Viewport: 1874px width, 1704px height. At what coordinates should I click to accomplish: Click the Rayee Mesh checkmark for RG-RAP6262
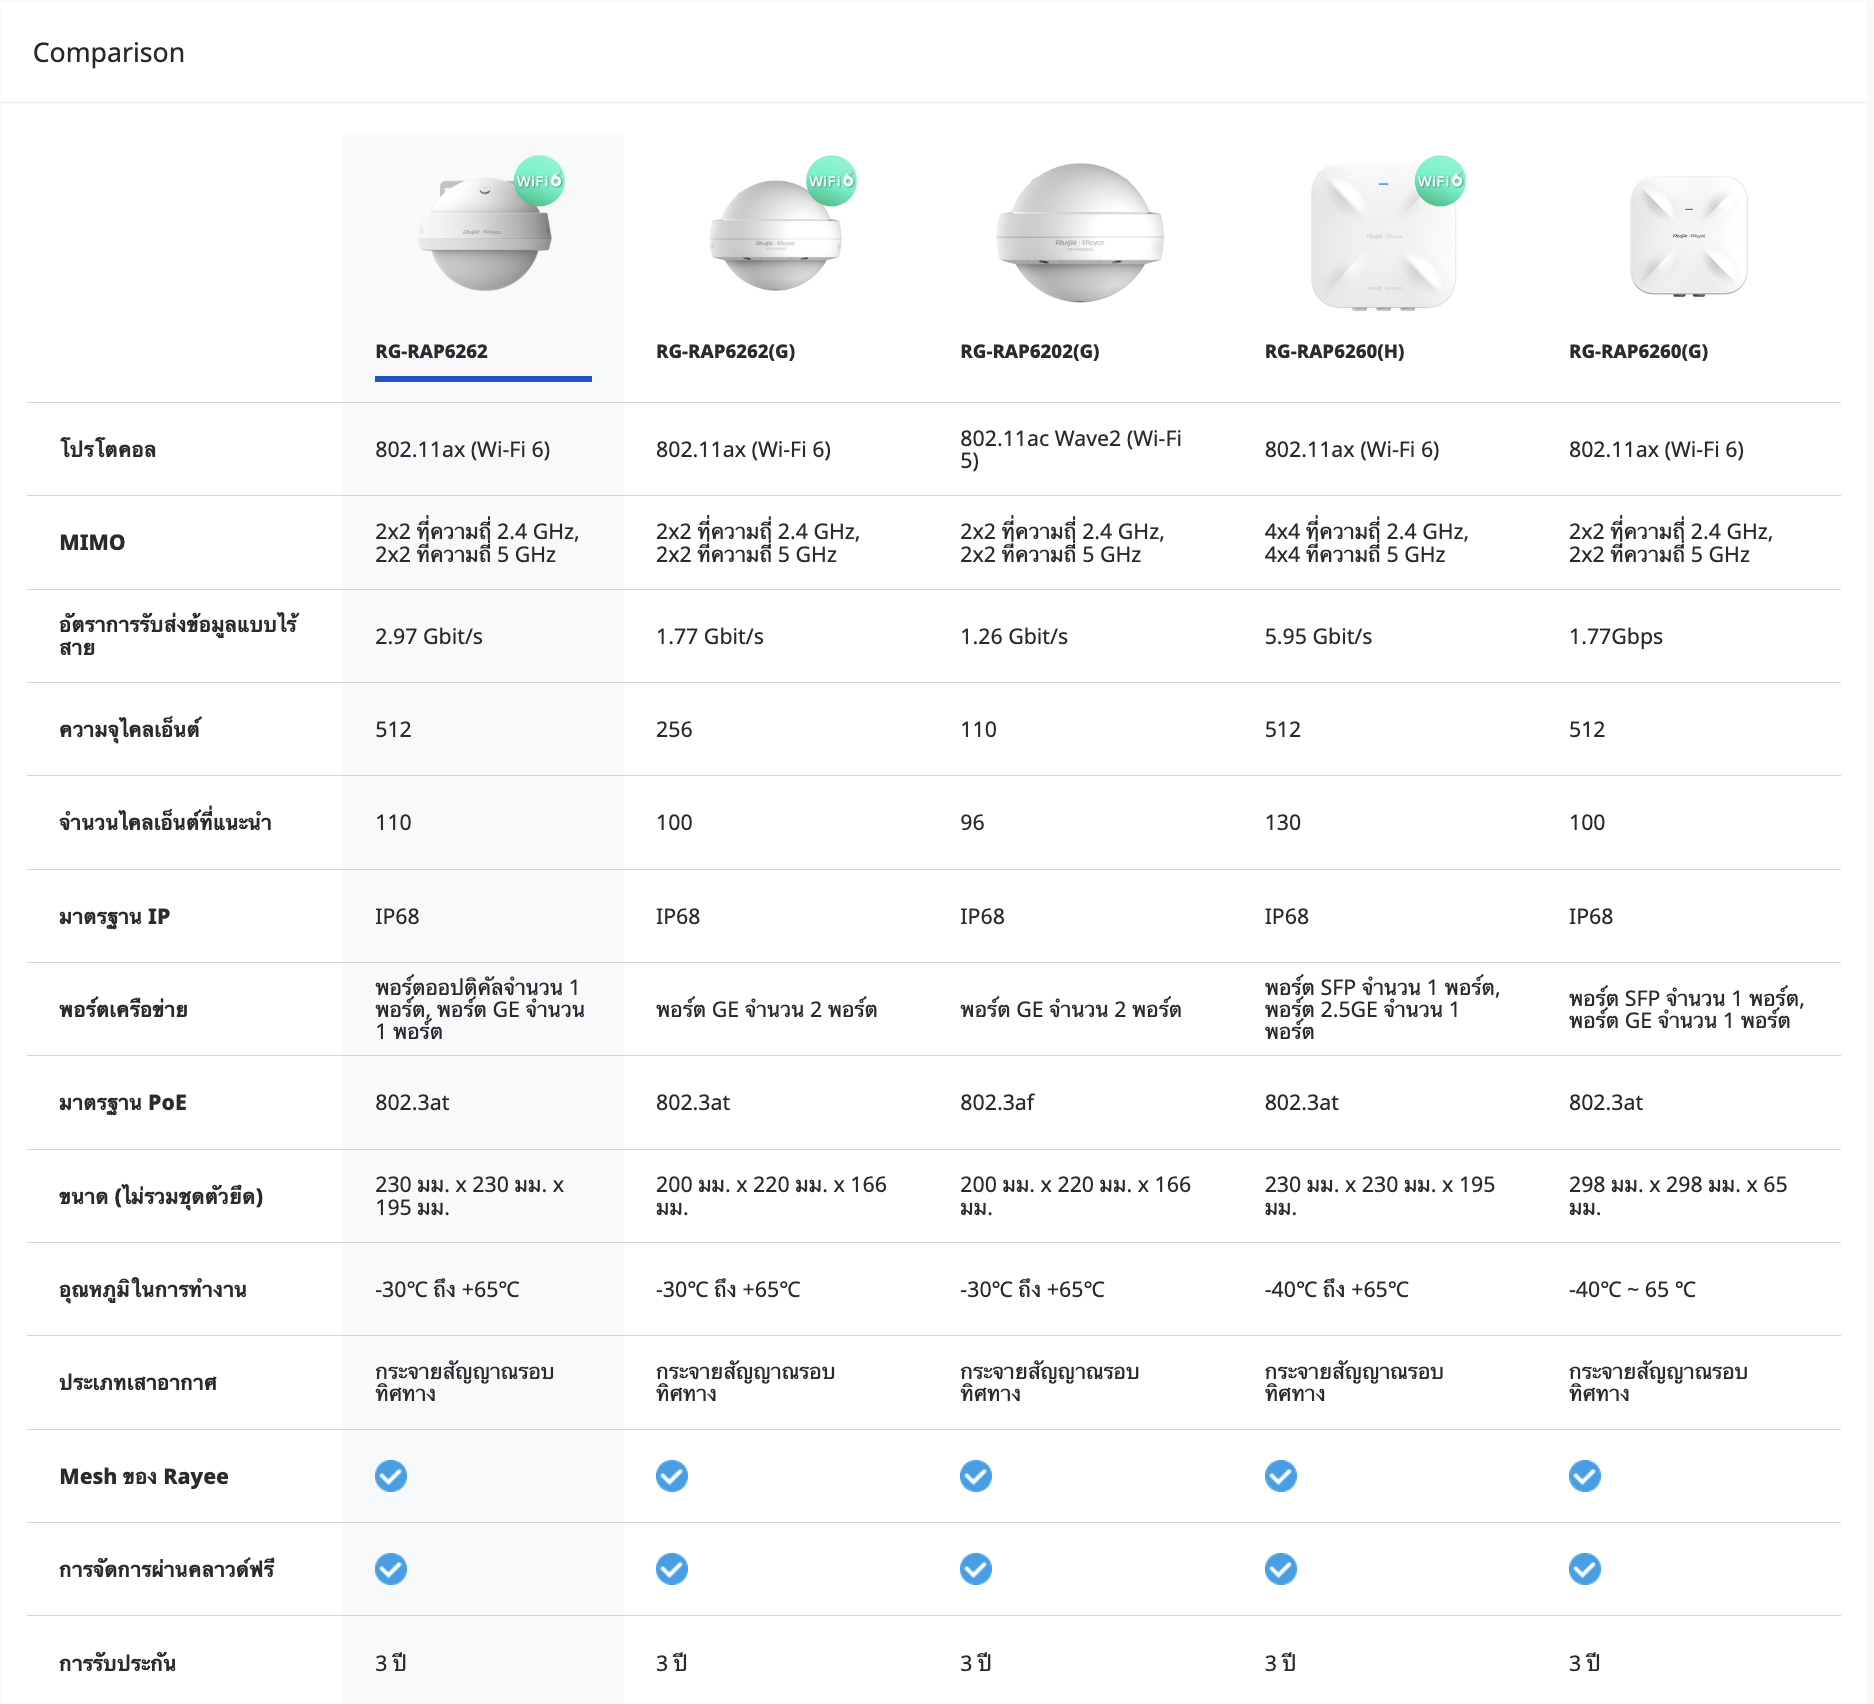coord(391,1476)
